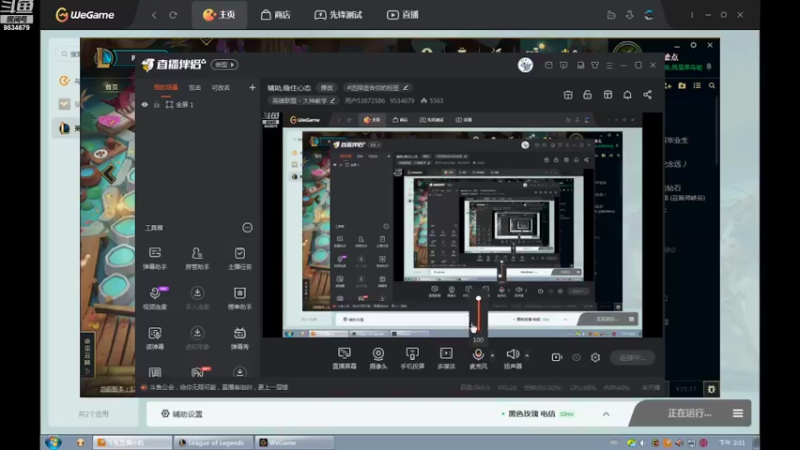Open WeGame 主页 tab
Image resolution: width=800 pixels, height=450 pixels.
pyautogui.click(x=219, y=15)
